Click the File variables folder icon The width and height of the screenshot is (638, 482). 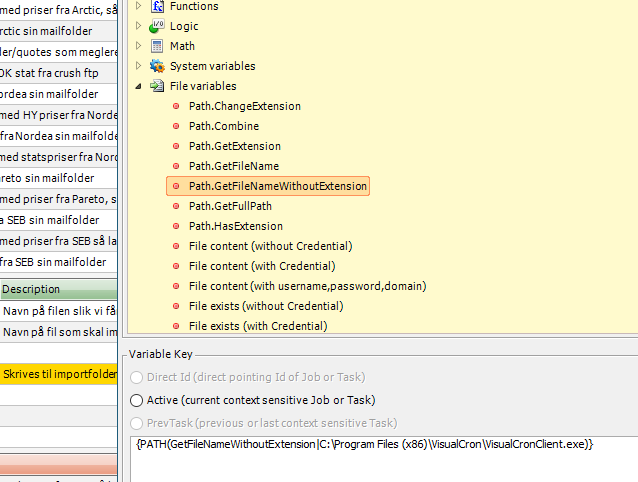pos(157,86)
